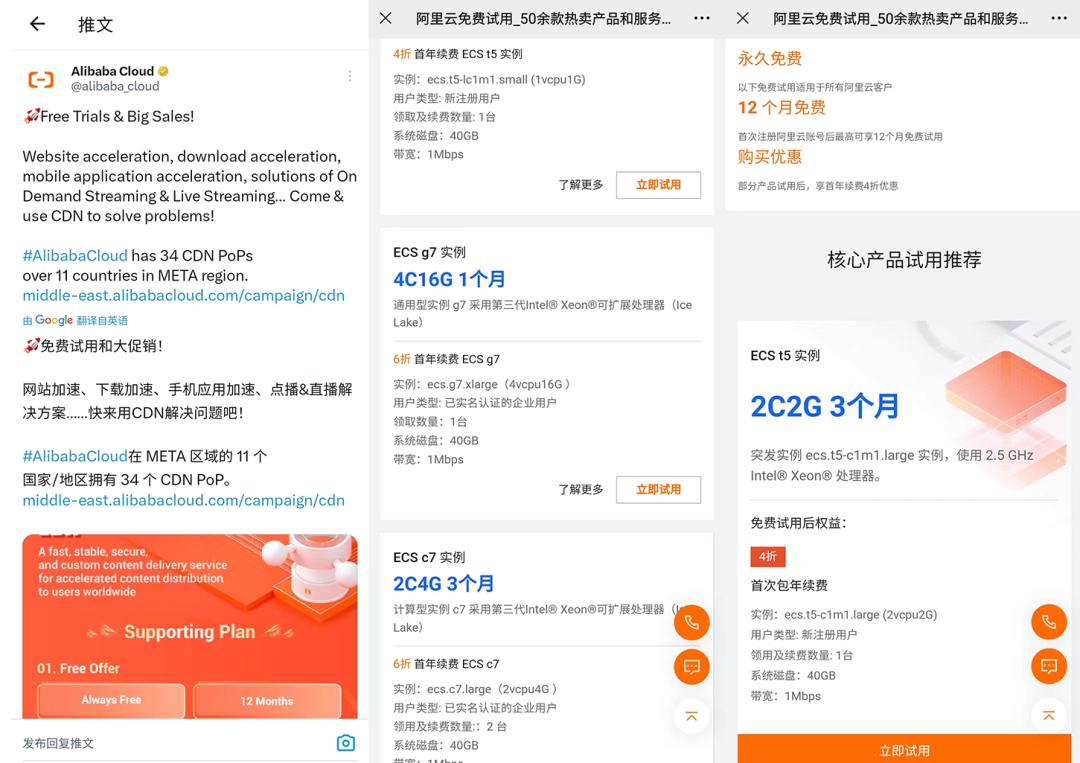The height and width of the screenshot is (763, 1080).
Task: Open tweet options three-dot menu
Action: [350, 76]
